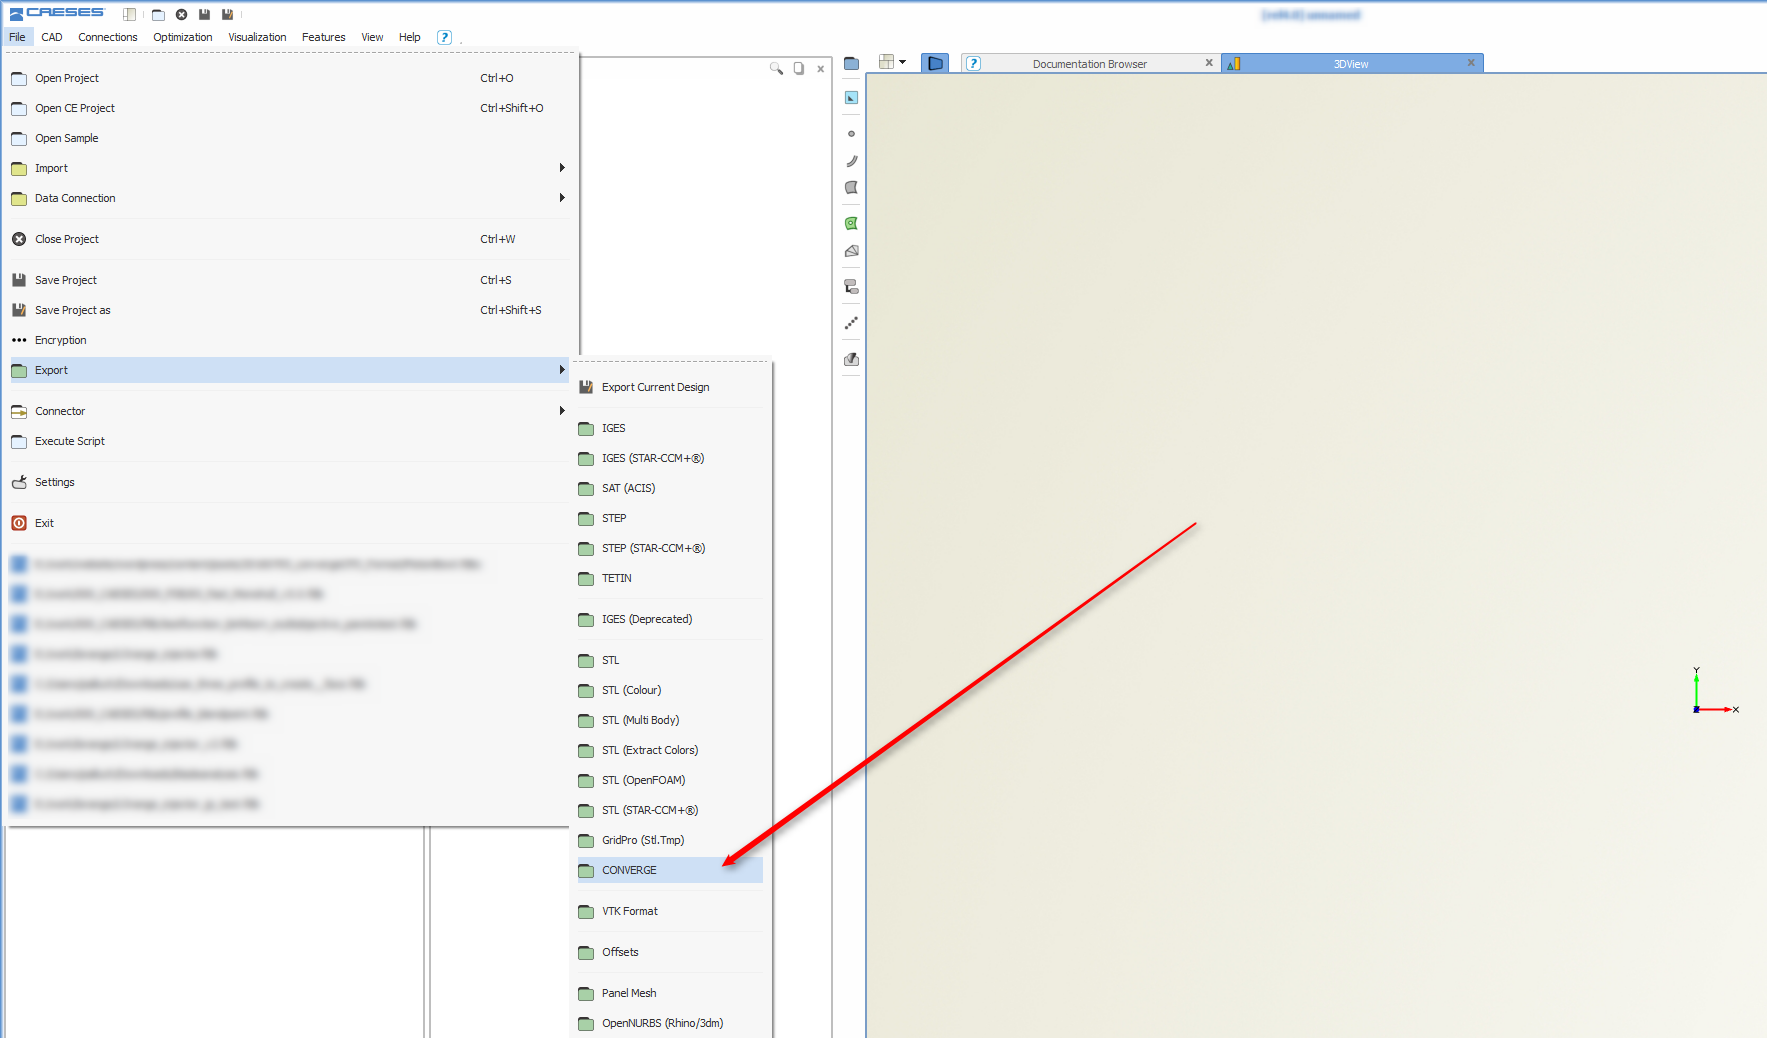Switch to the Documentation Browser tab
Image resolution: width=1767 pixels, height=1038 pixels.
[x=1089, y=64]
